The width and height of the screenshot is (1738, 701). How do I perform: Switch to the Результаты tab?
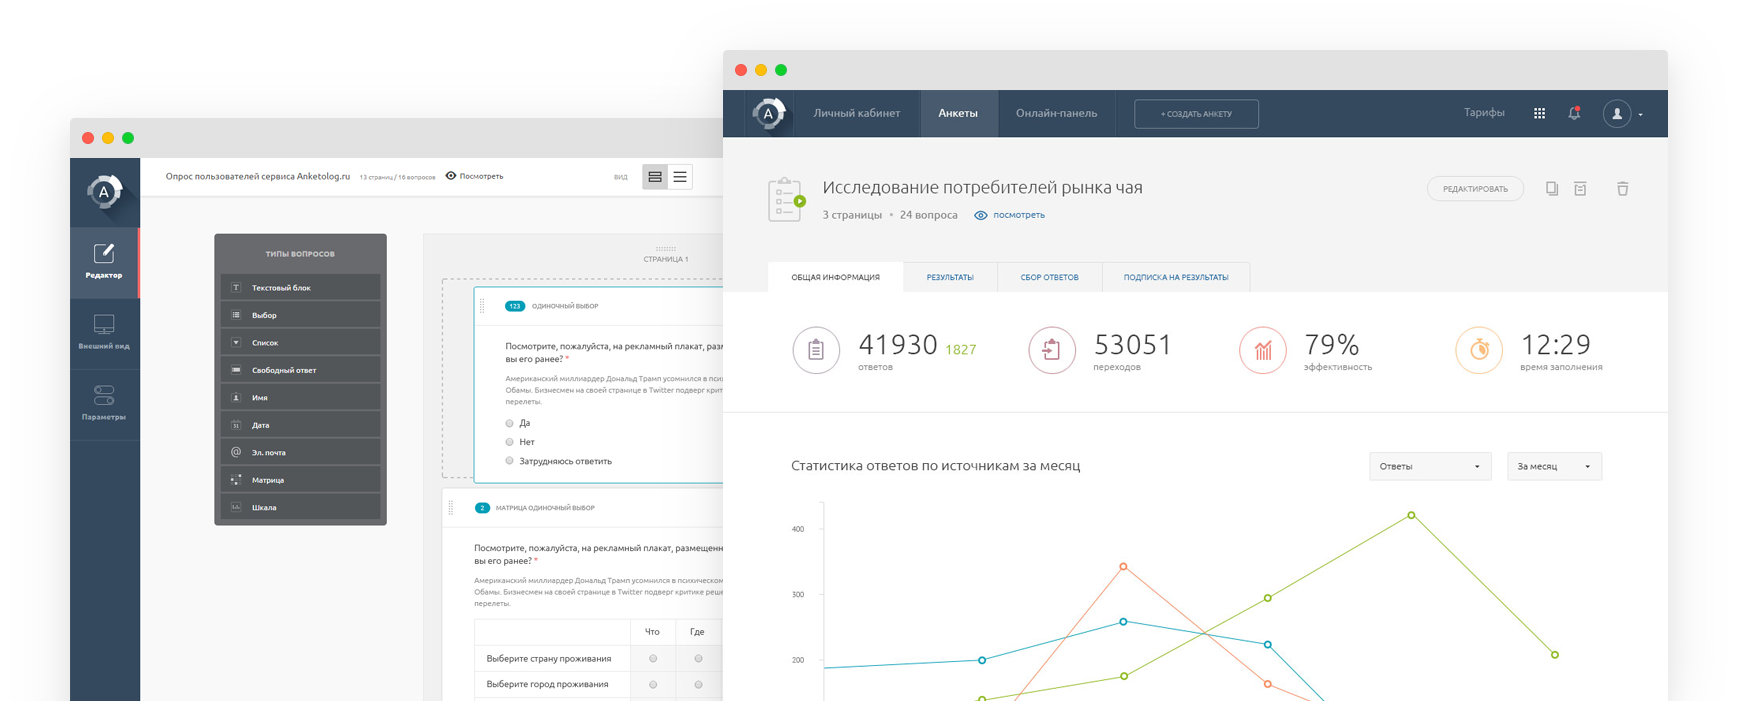coord(949,277)
